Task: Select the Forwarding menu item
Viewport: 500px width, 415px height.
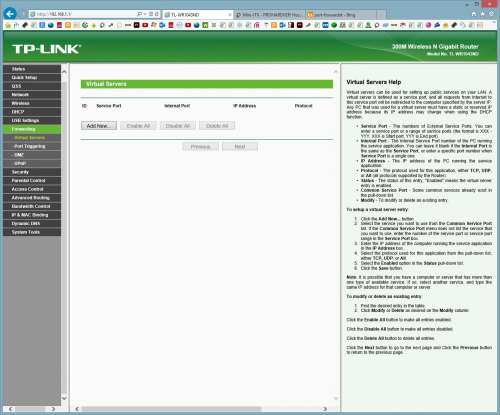Action: tap(32, 129)
